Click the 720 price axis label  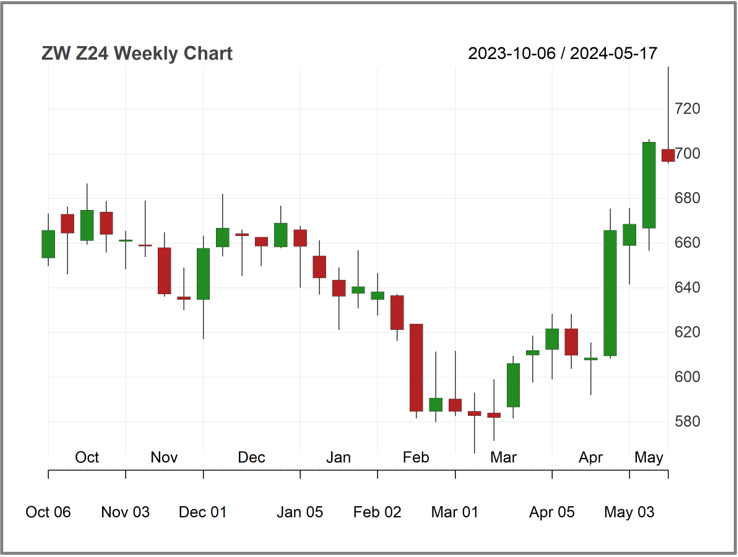[x=687, y=109]
